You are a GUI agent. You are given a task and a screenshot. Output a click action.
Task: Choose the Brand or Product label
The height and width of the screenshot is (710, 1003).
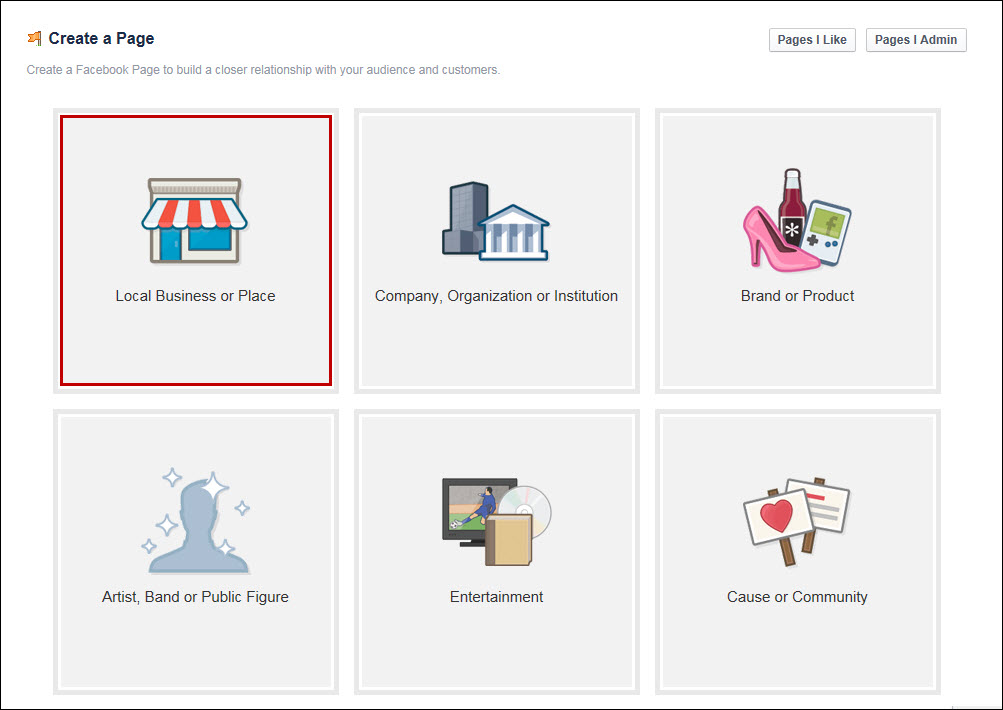[x=797, y=296]
